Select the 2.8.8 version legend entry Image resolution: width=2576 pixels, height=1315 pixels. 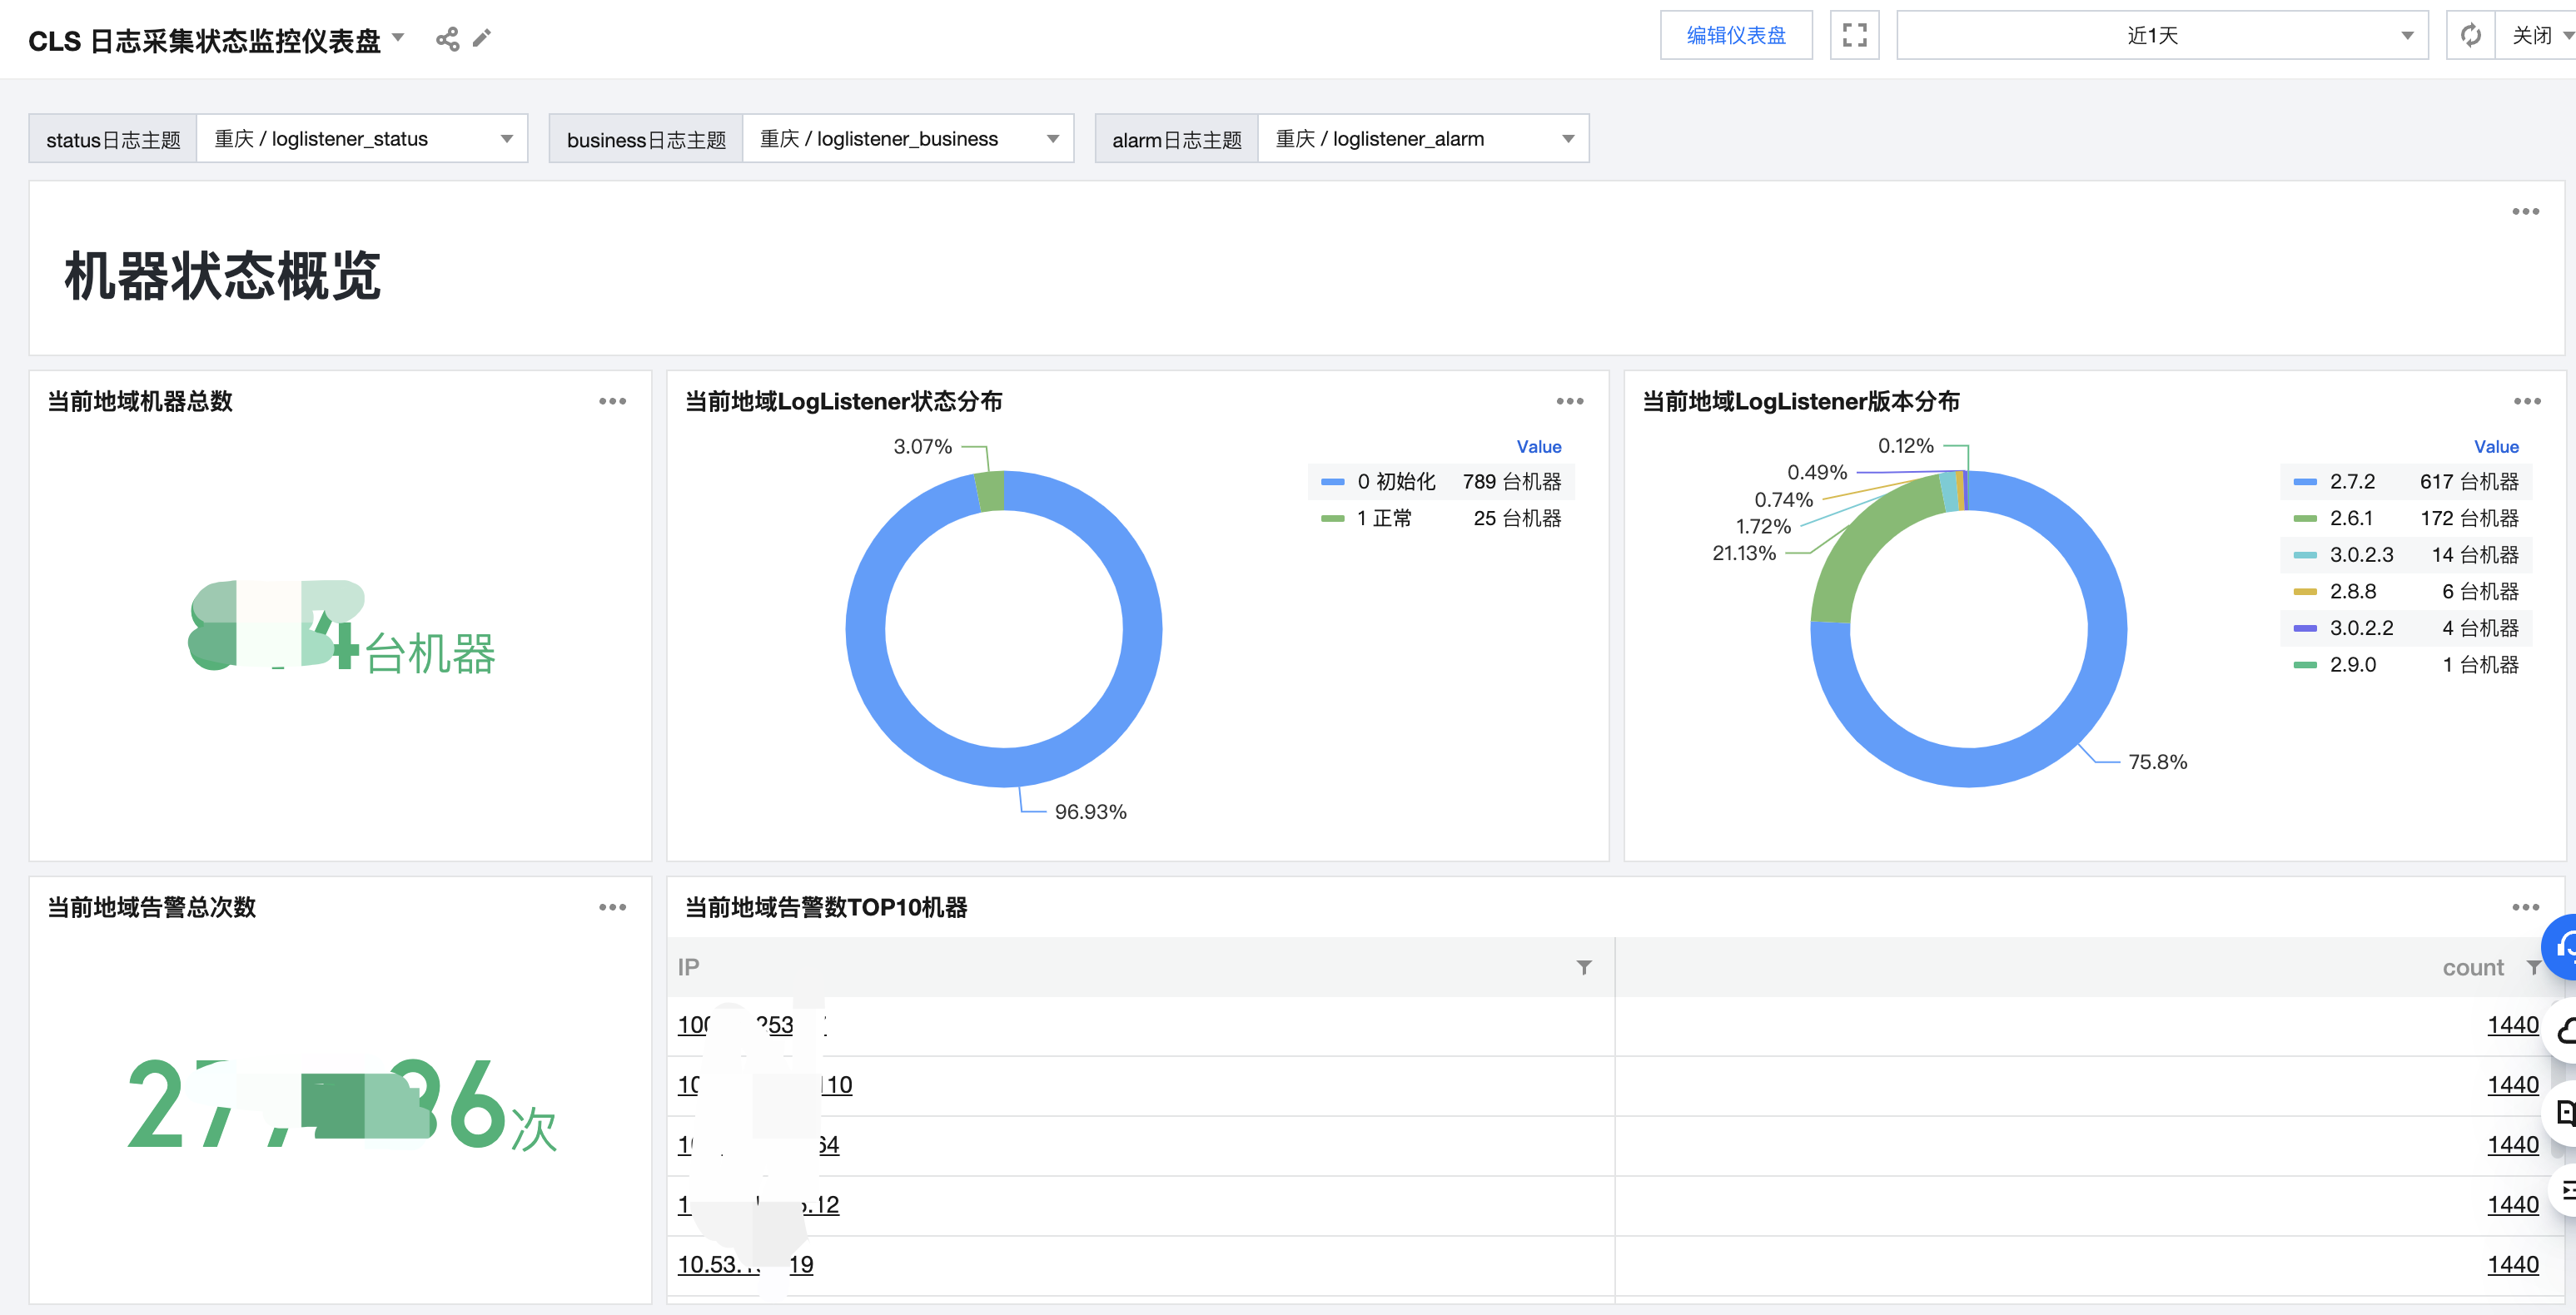click(2405, 592)
